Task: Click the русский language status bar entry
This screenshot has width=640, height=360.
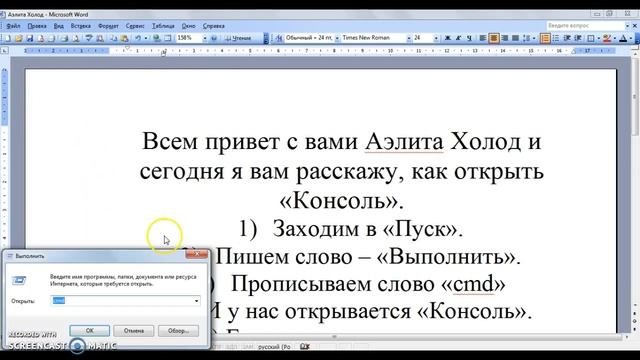Action: pyautogui.click(x=273, y=347)
